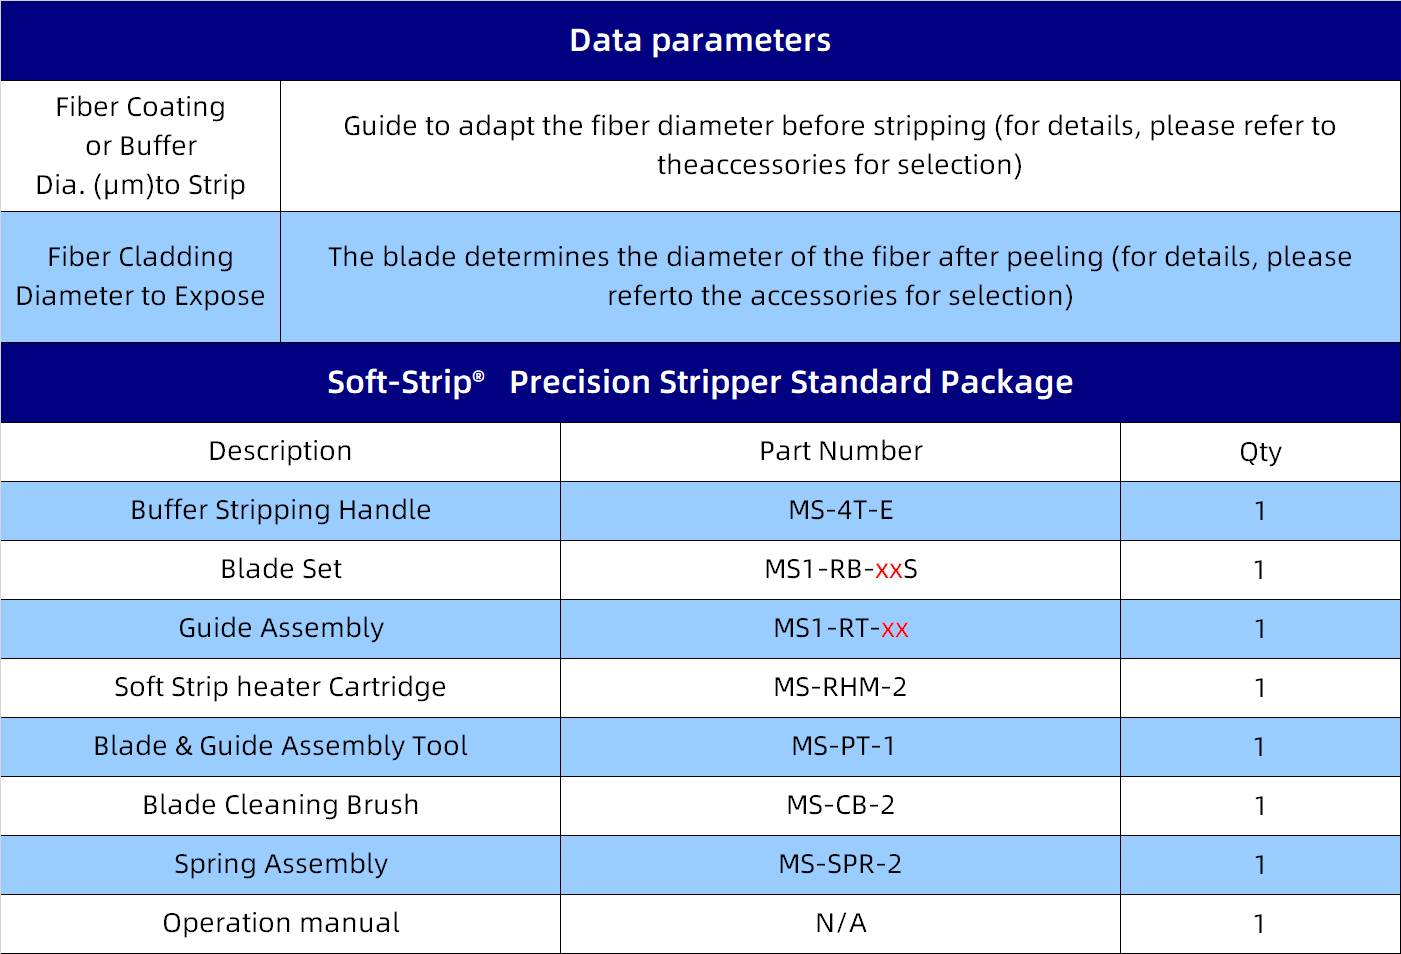The width and height of the screenshot is (1401, 954).
Task: Select the guide fiber diameter description text
Action: tap(840, 145)
